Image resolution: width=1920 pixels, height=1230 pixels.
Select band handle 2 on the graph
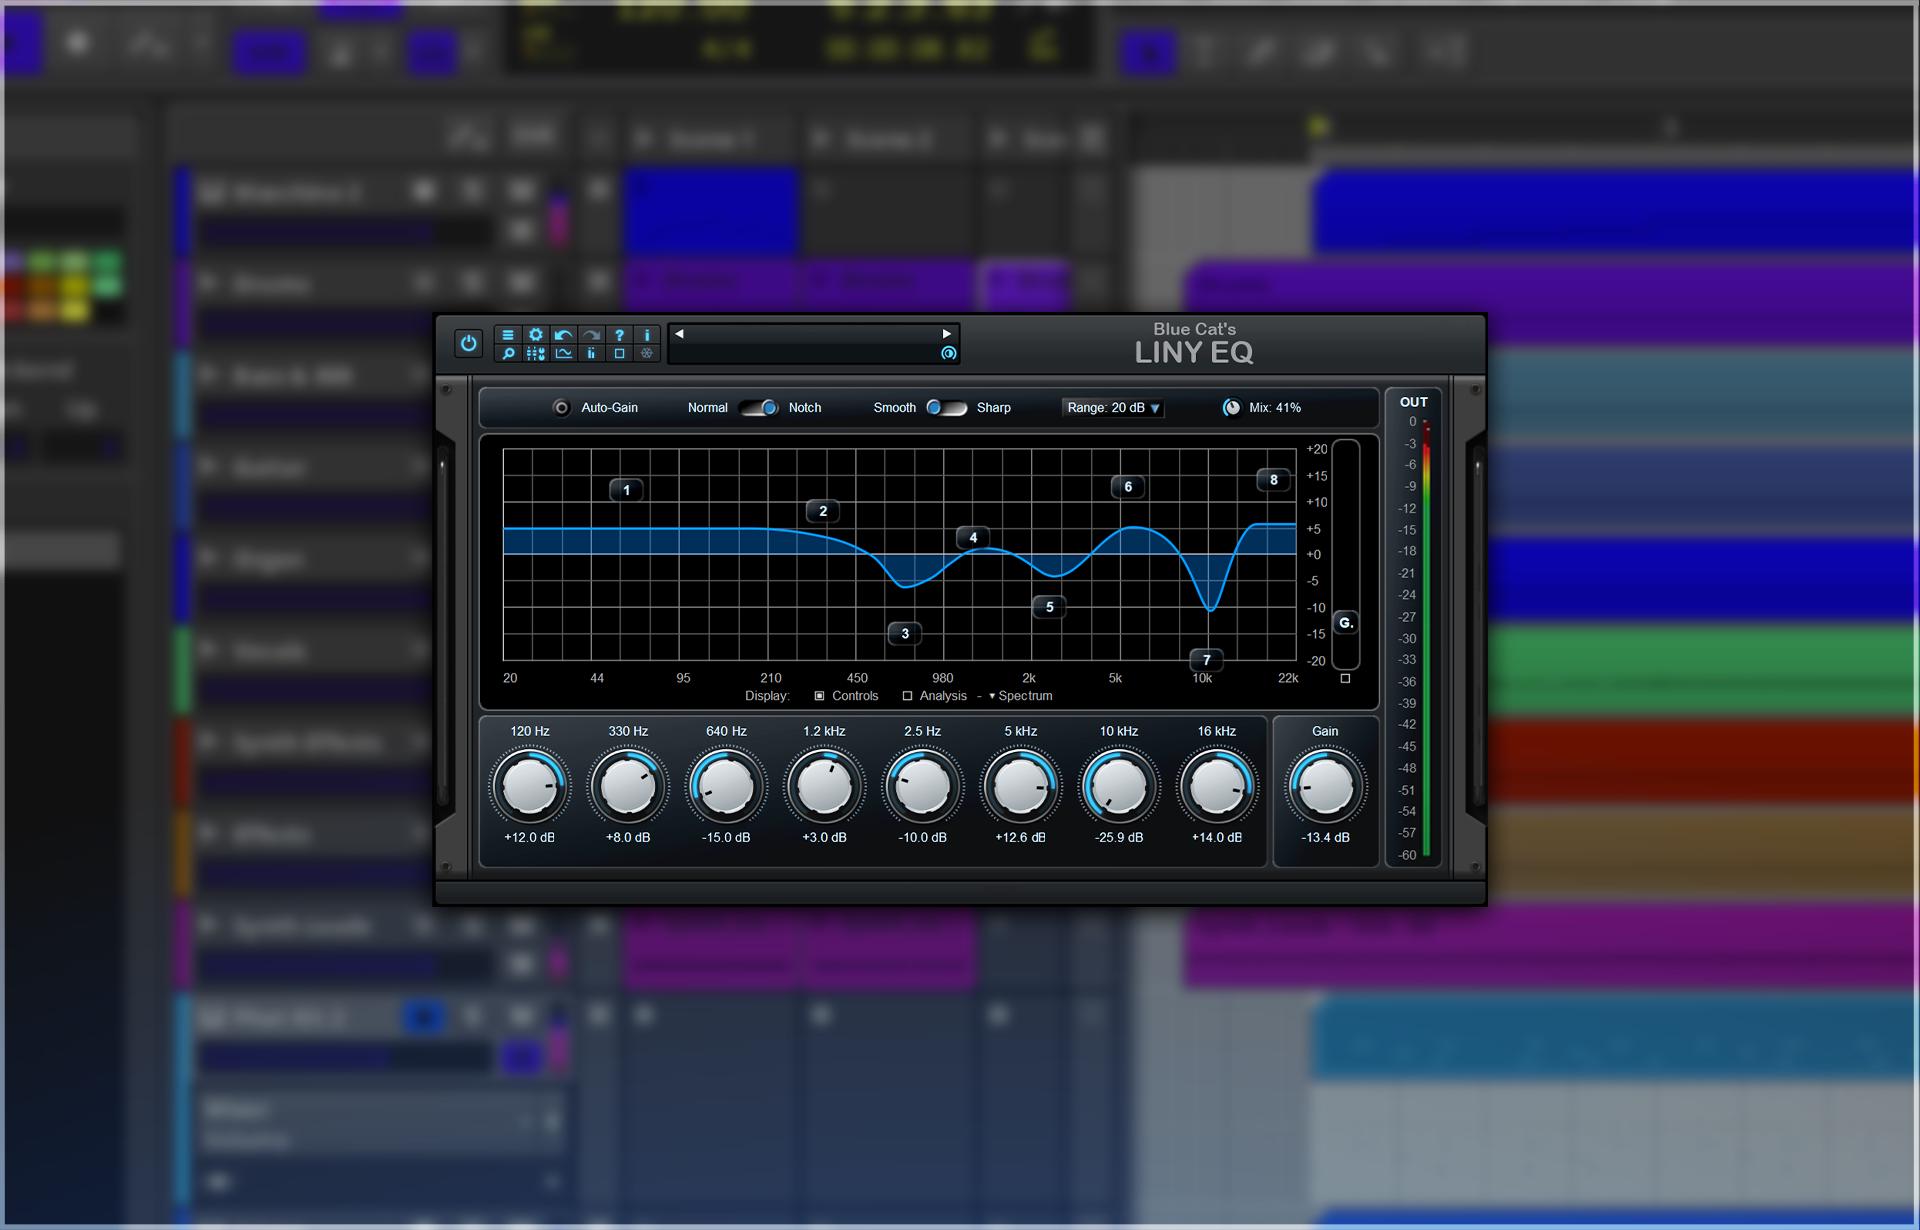click(823, 511)
